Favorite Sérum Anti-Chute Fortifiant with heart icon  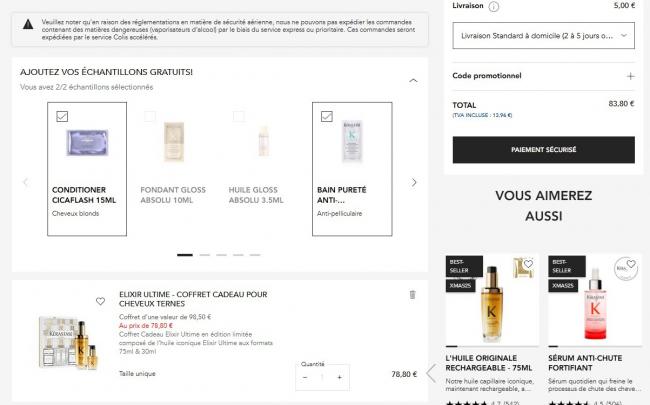(631, 264)
